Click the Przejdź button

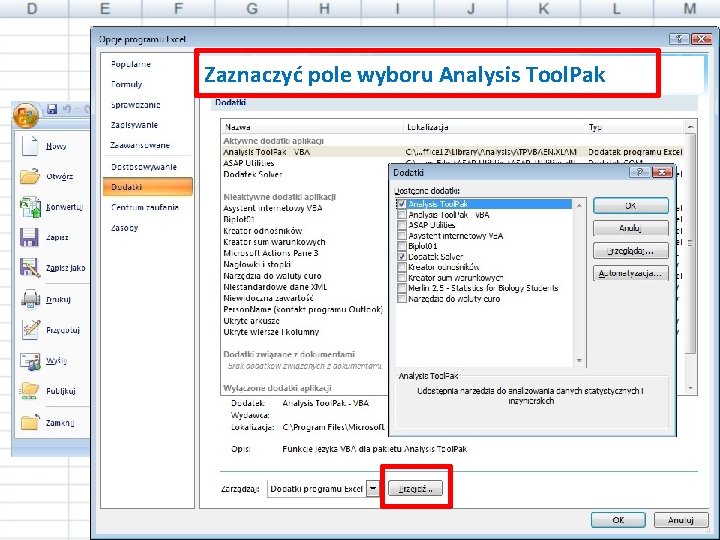[x=416, y=489]
